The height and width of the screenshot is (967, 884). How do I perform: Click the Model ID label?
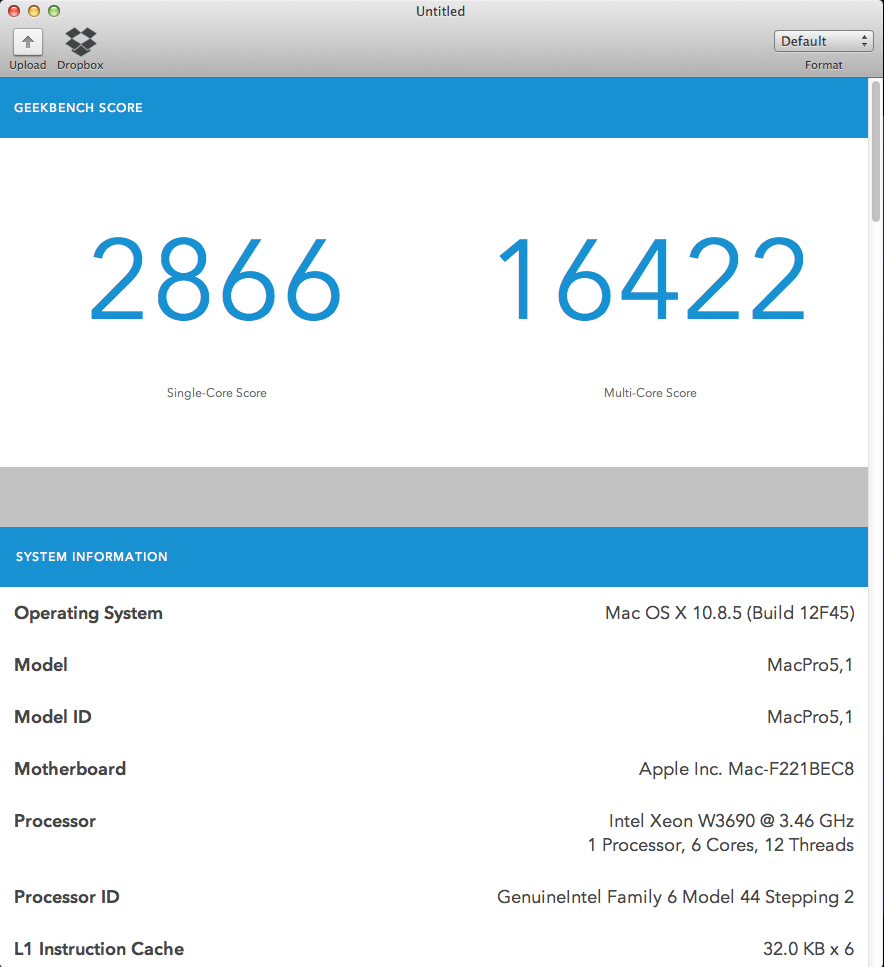(52, 717)
